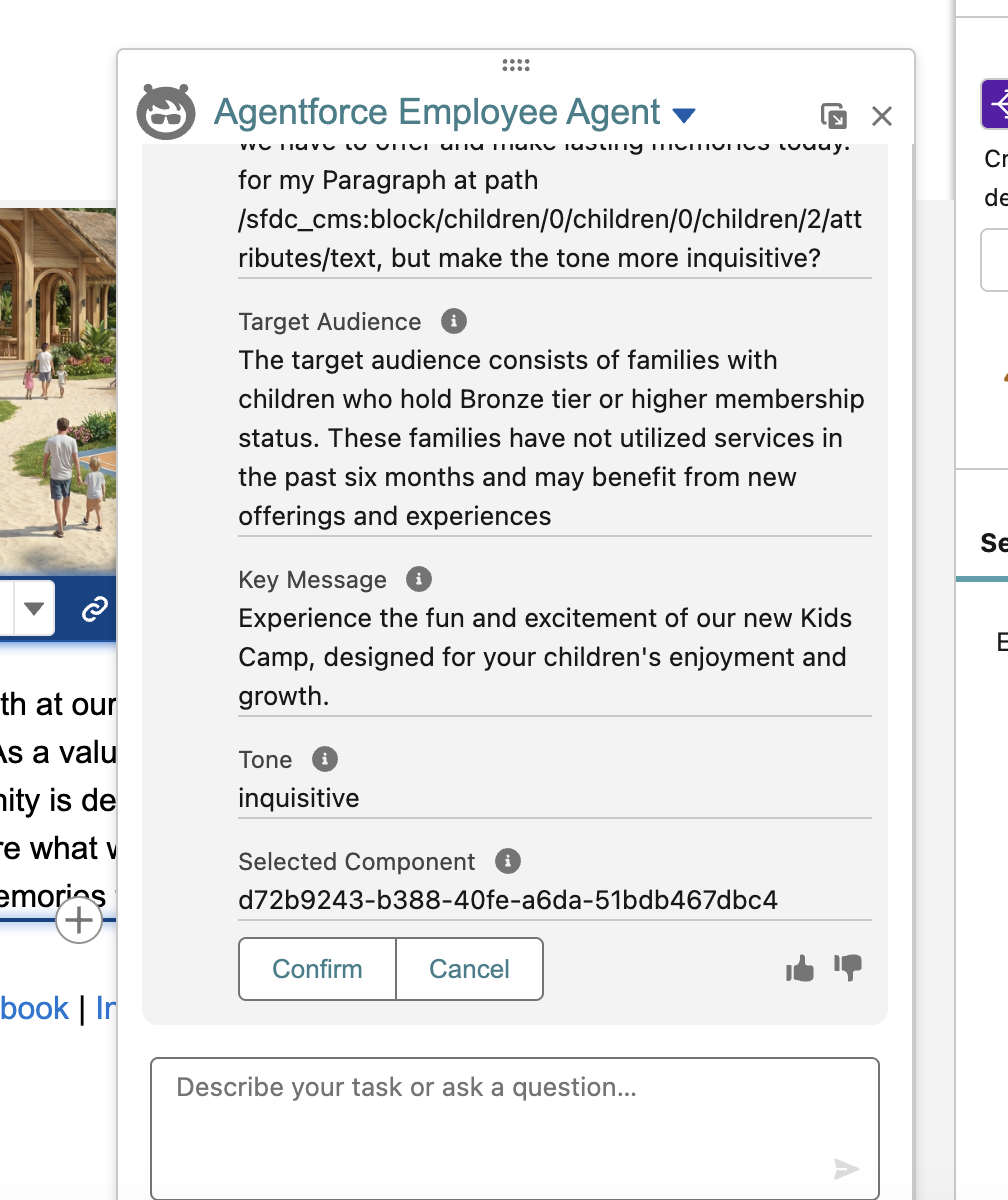Screen dimensions: 1008x1200
Task: Click the Target Audience description text
Action: [551, 438]
